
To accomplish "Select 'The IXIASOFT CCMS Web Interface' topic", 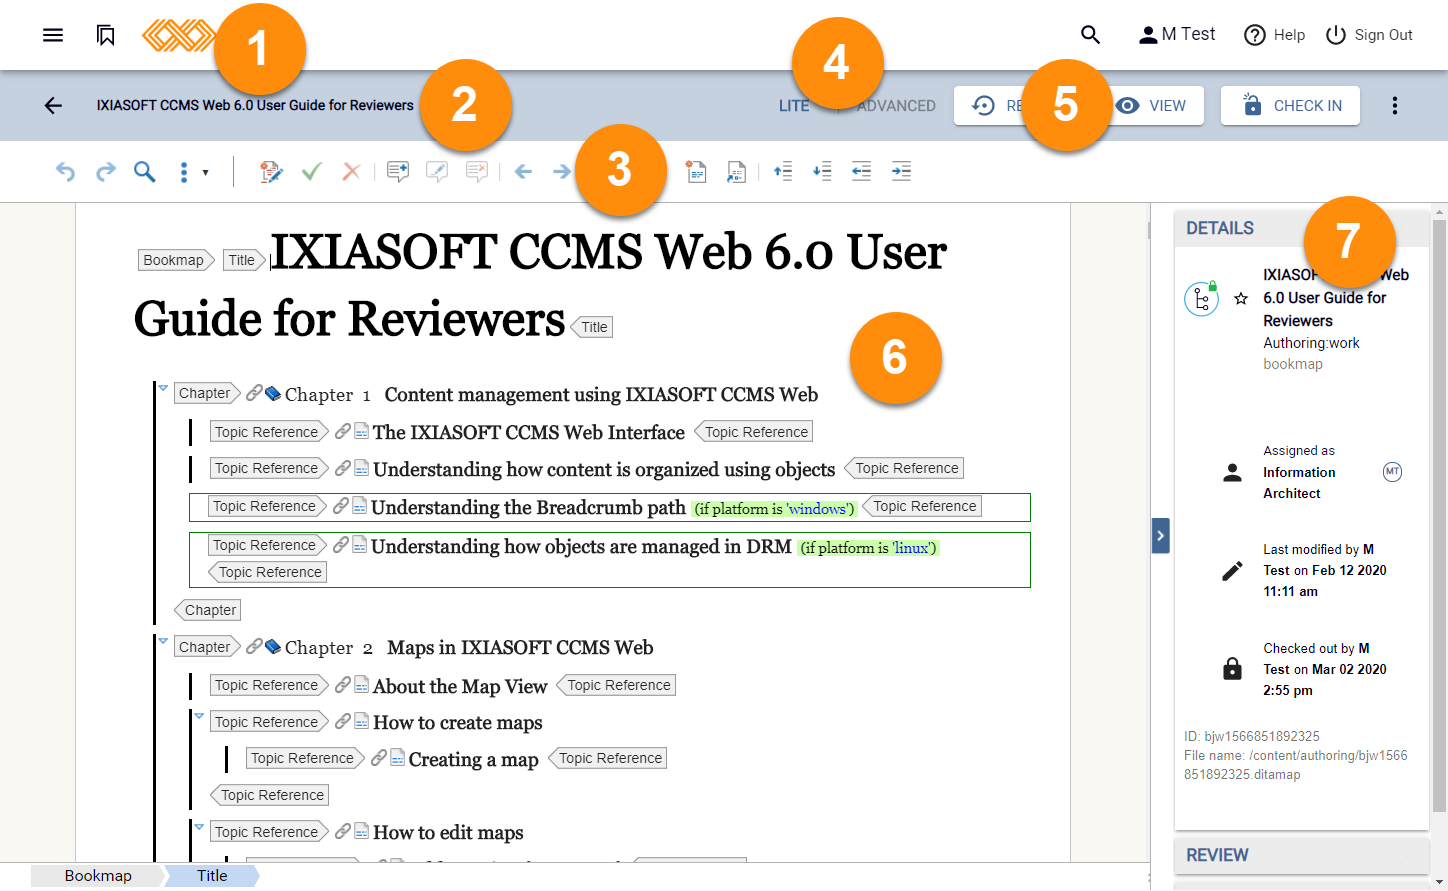I will pos(528,432).
